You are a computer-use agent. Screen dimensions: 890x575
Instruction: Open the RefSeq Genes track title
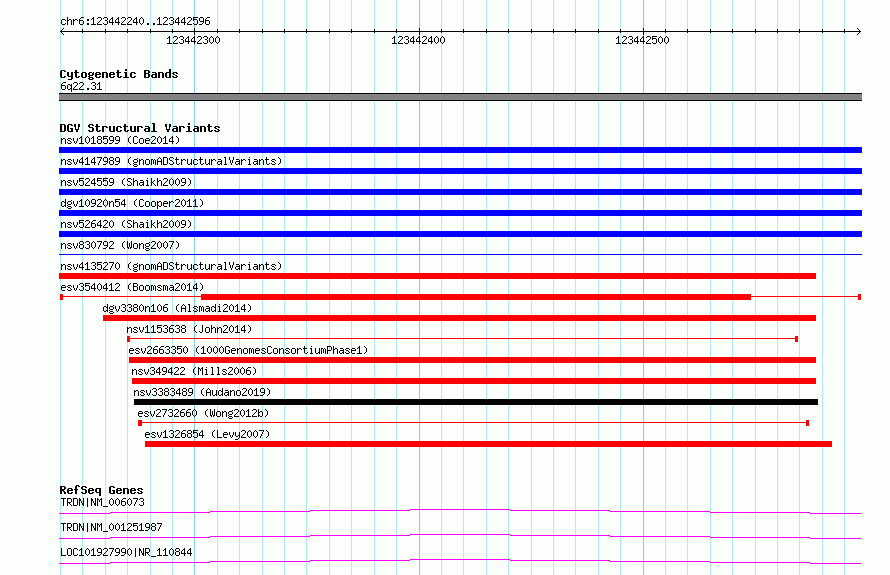(x=102, y=490)
